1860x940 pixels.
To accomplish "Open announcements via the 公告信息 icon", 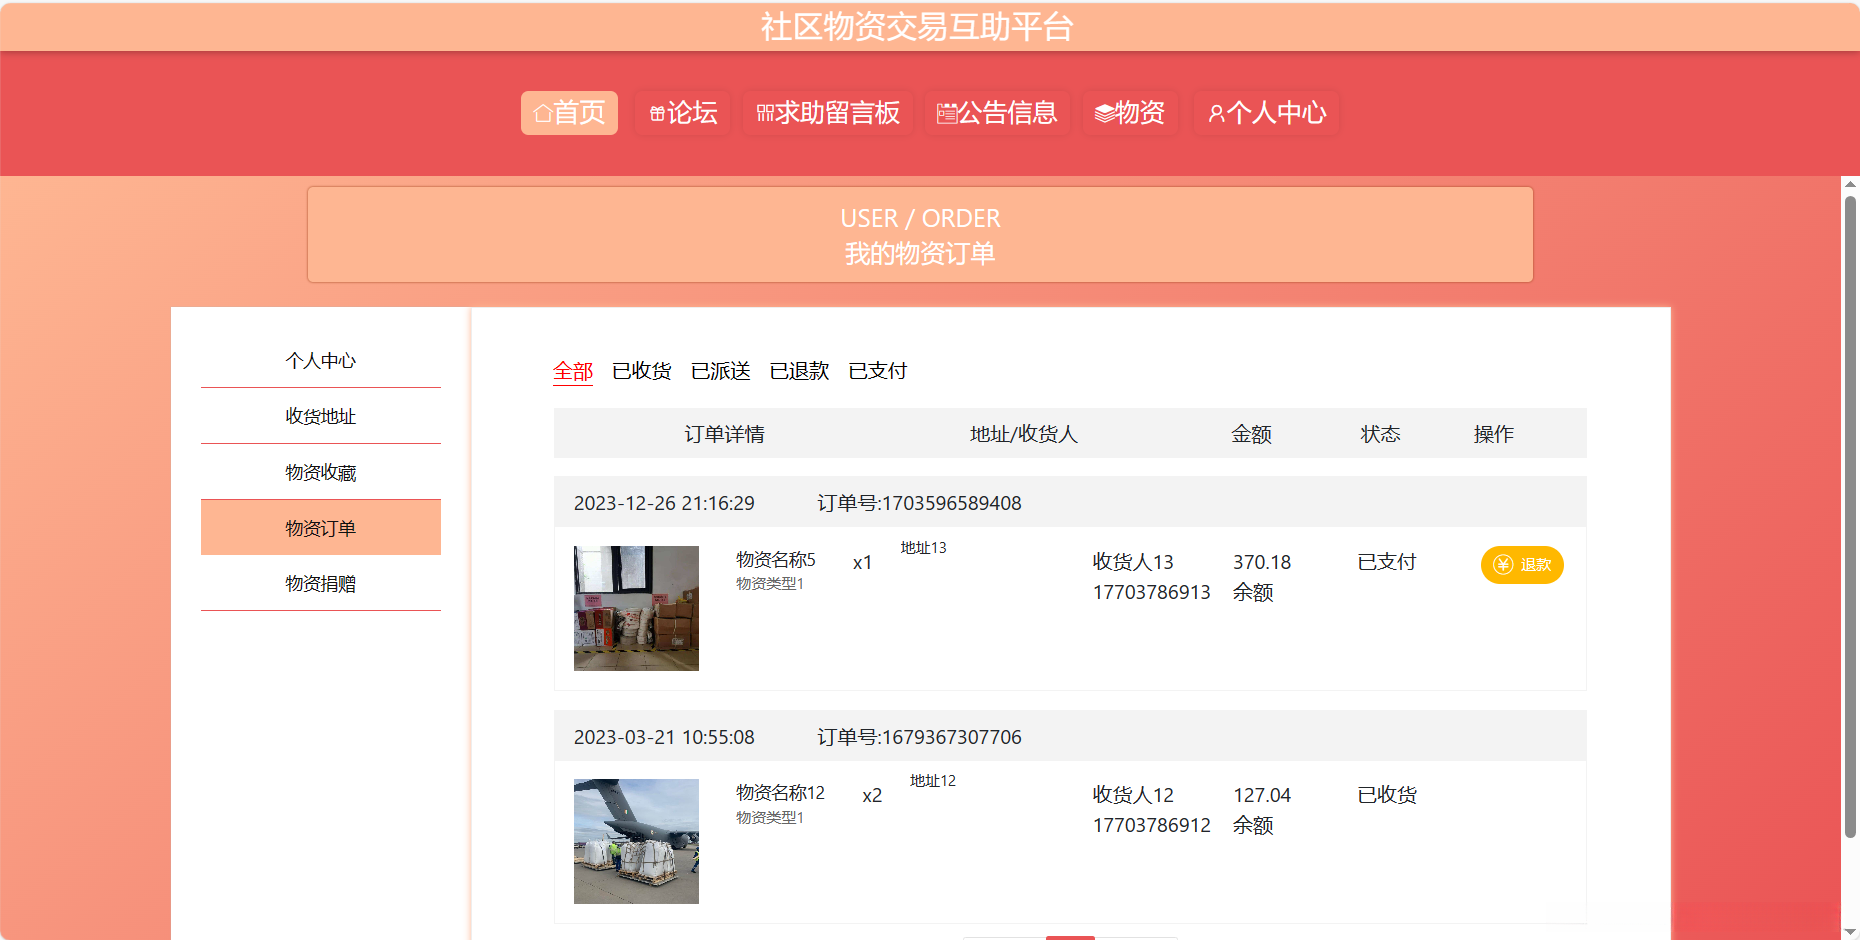I will pyautogui.click(x=945, y=113).
